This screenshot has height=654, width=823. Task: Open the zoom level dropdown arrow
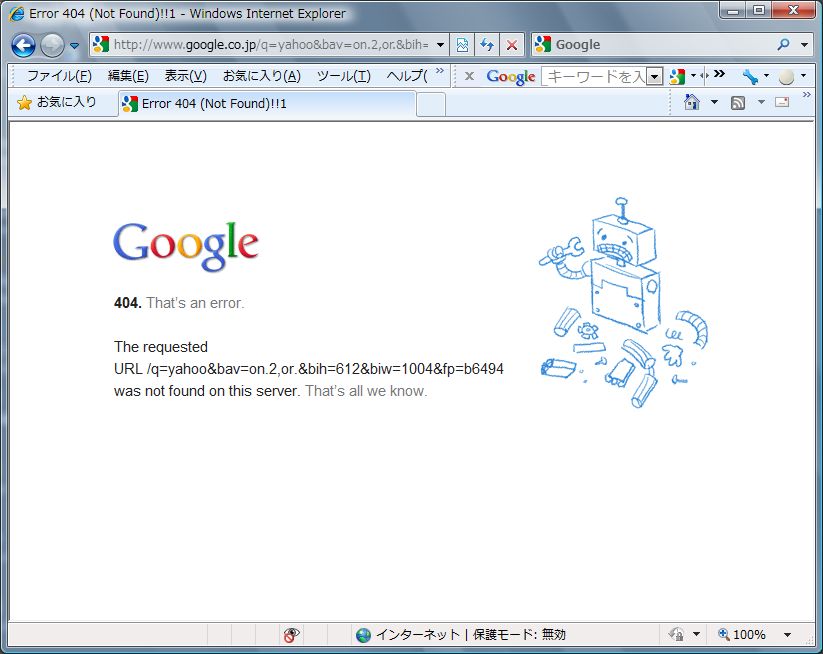click(x=787, y=635)
